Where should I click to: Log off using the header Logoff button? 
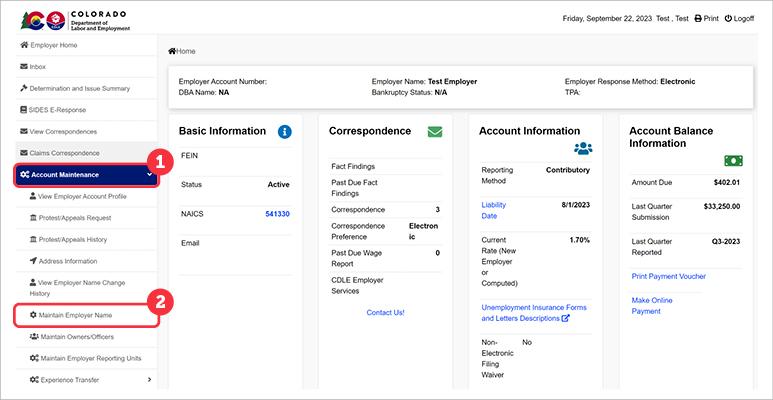(738, 18)
